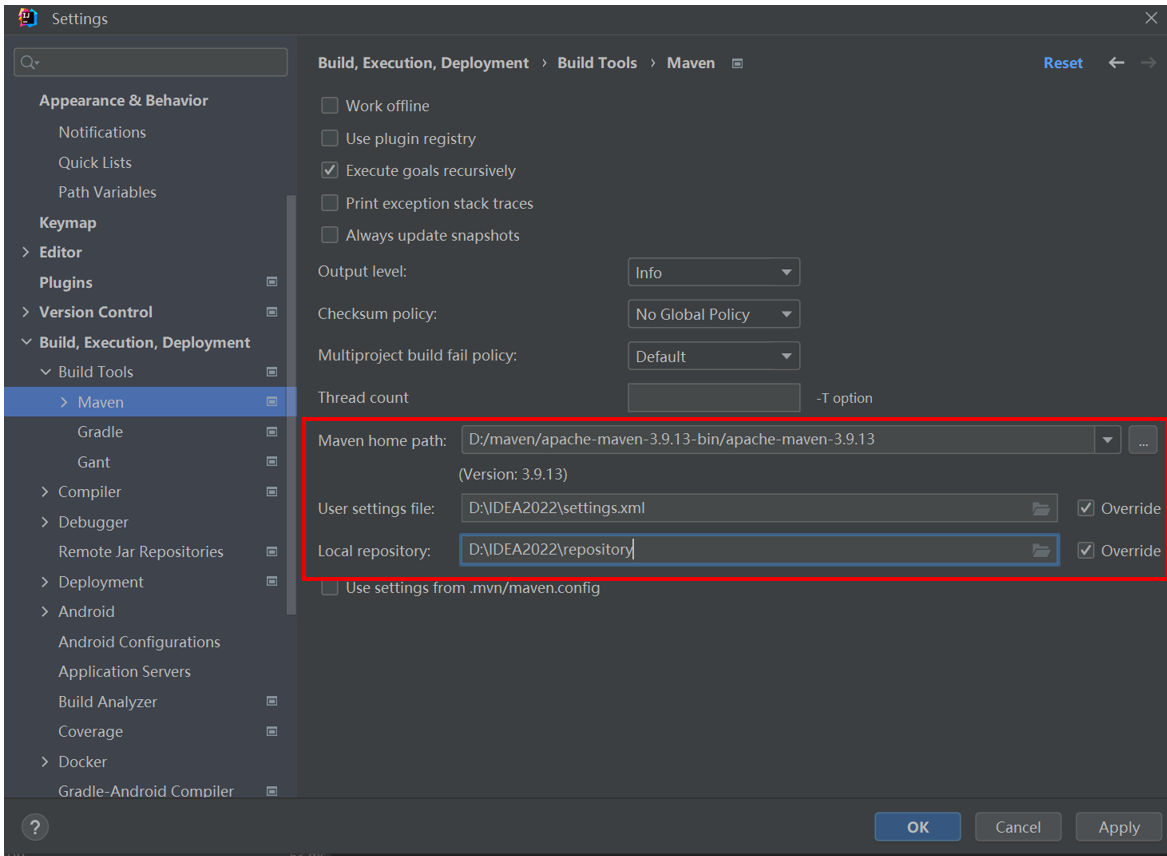Go back using the left arrow icon
The image size is (1167, 856).
[1116, 63]
